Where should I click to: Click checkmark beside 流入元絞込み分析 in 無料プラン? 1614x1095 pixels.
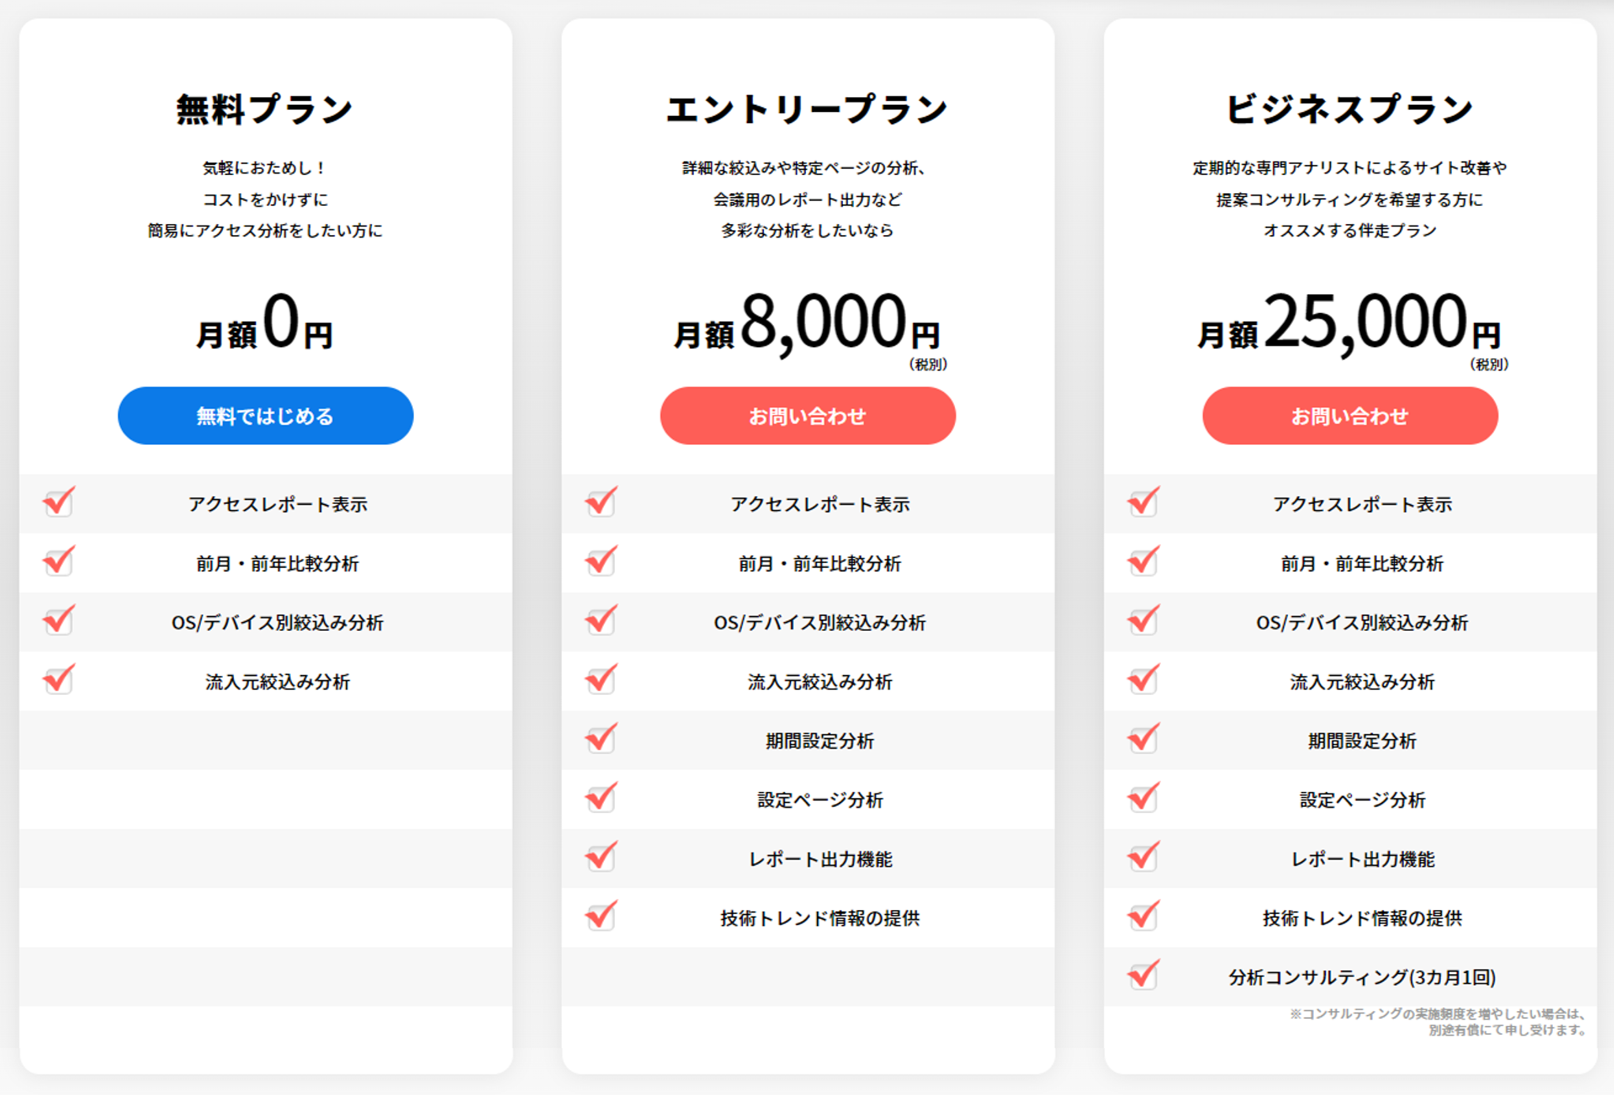coord(59,679)
